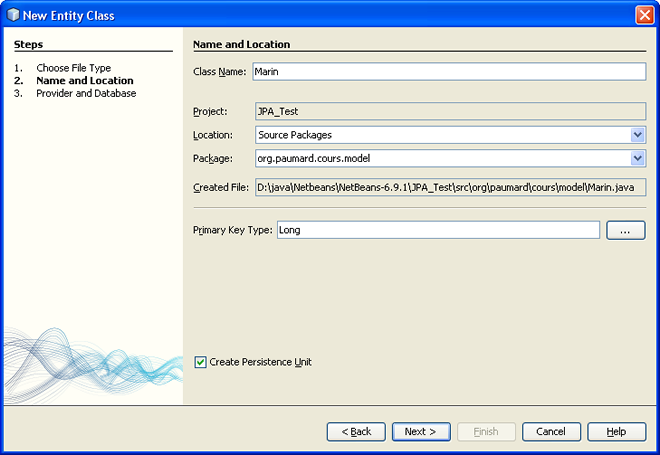Go back with the Back button

tap(356, 432)
